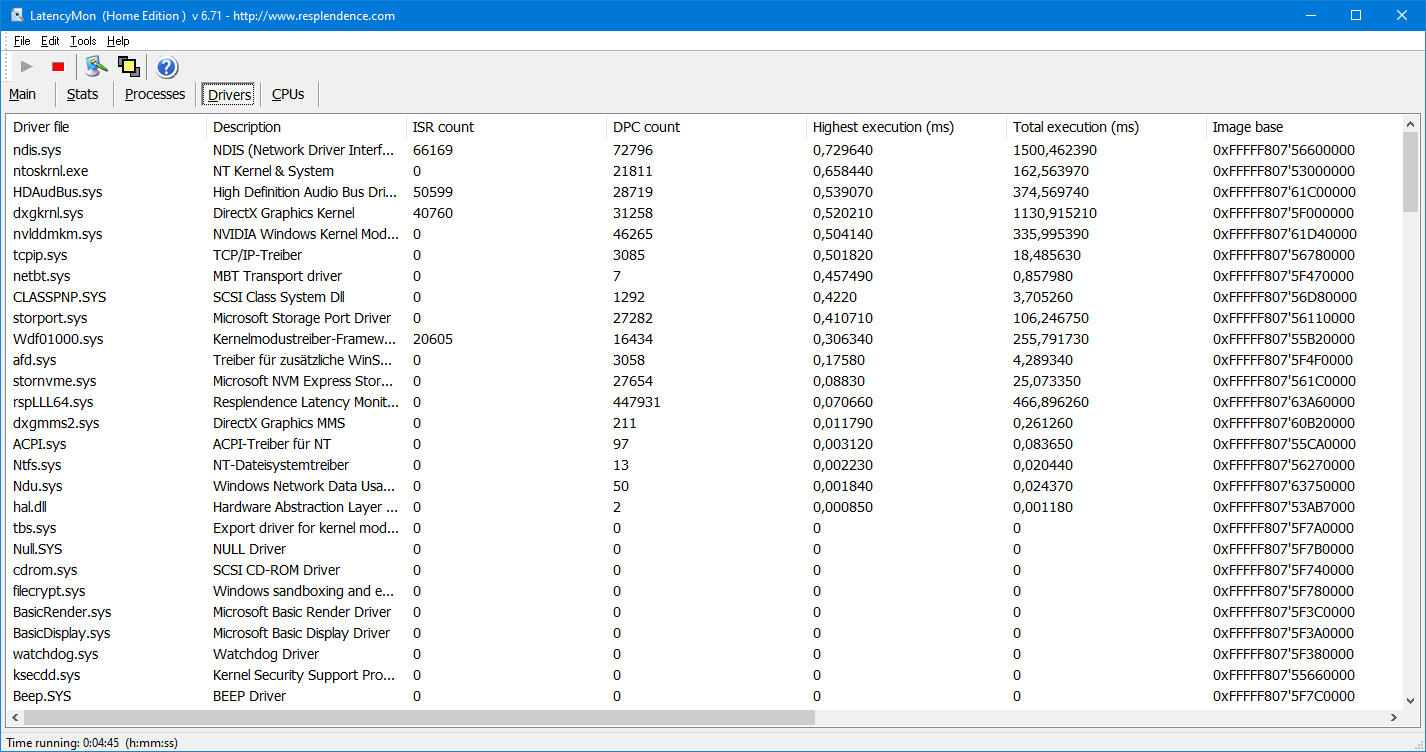Sort by Highest execution (ms) column
This screenshot has width=1426, height=752.
tap(906, 127)
